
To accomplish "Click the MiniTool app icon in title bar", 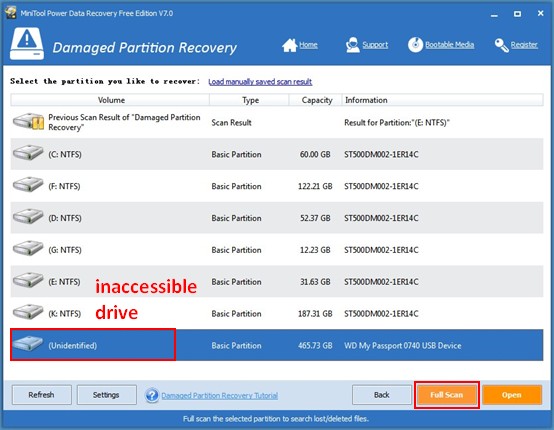I will (11, 13).
